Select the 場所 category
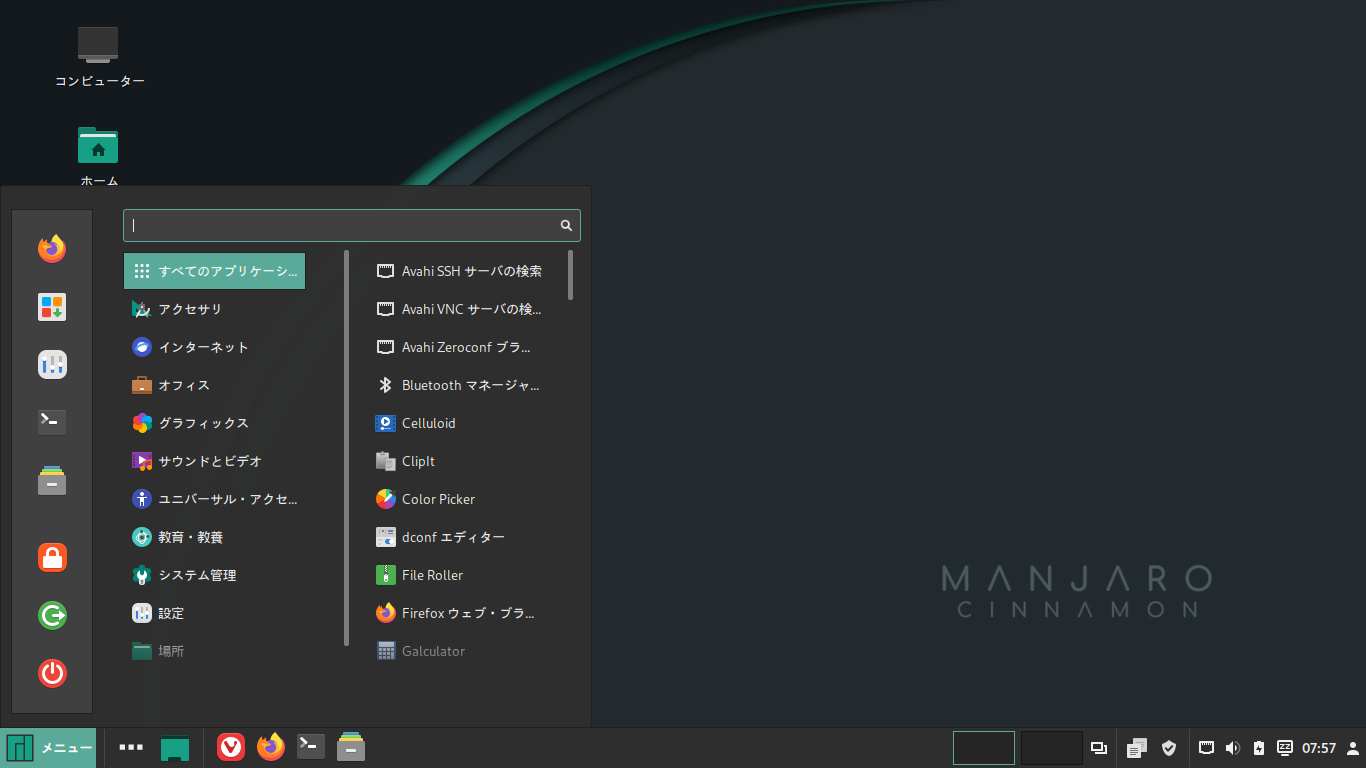 pos(214,651)
